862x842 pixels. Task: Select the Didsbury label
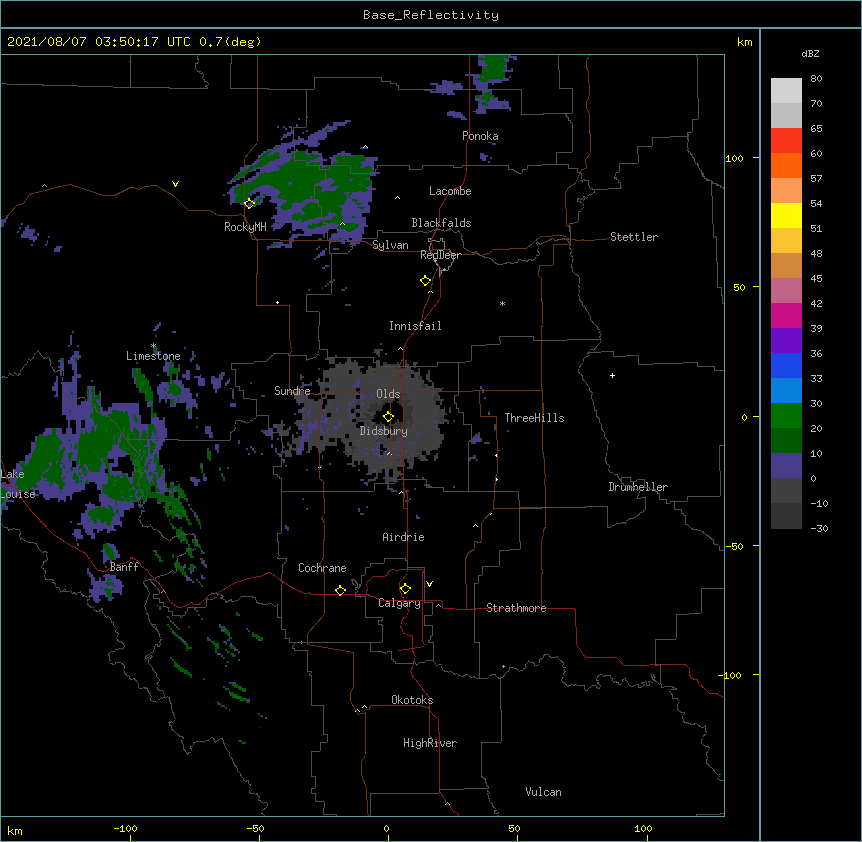(383, 431)
